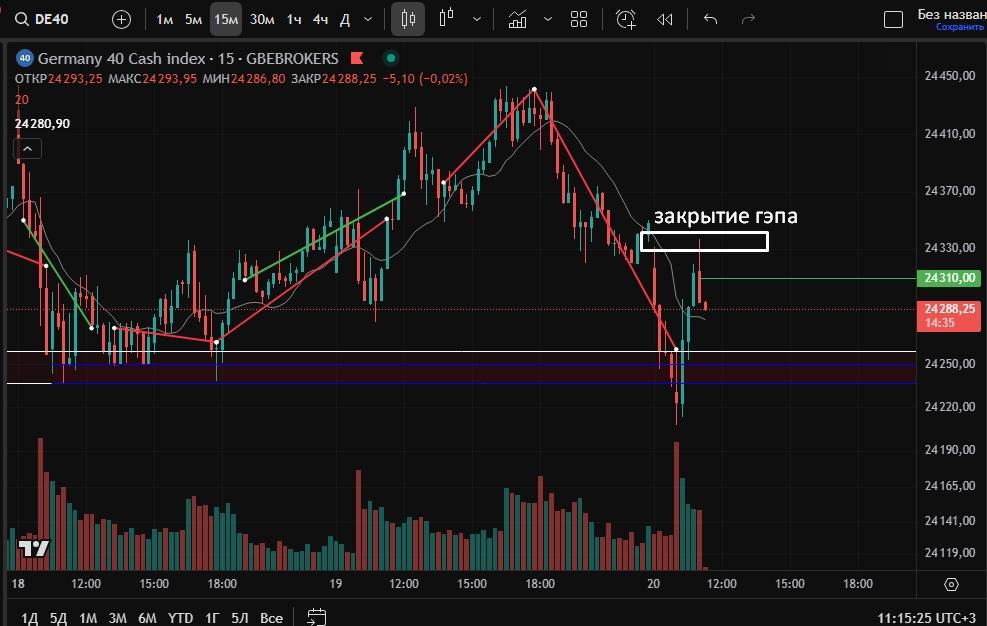987x626 pixels.
Task: Click the add symbol plus icon
Action: pos(121,19)
